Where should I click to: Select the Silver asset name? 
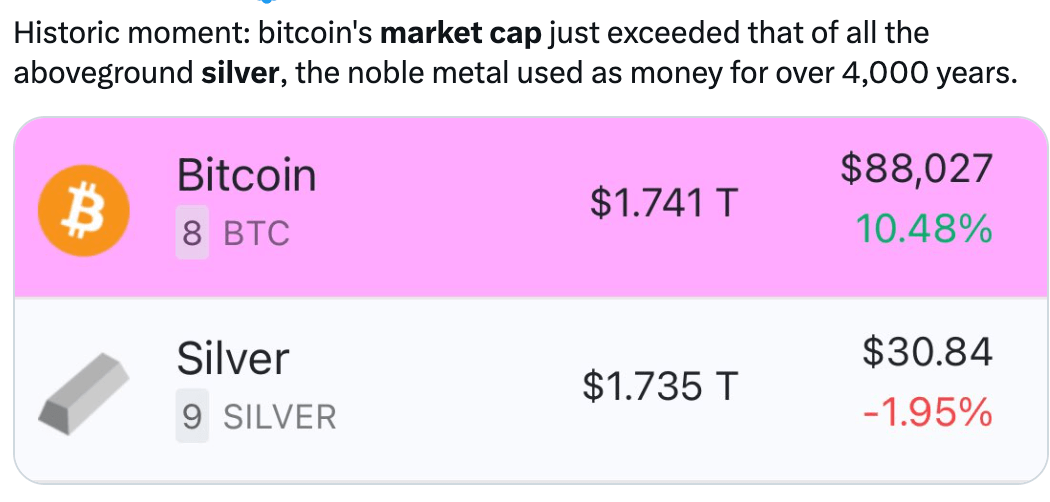[x=233, y=357]
